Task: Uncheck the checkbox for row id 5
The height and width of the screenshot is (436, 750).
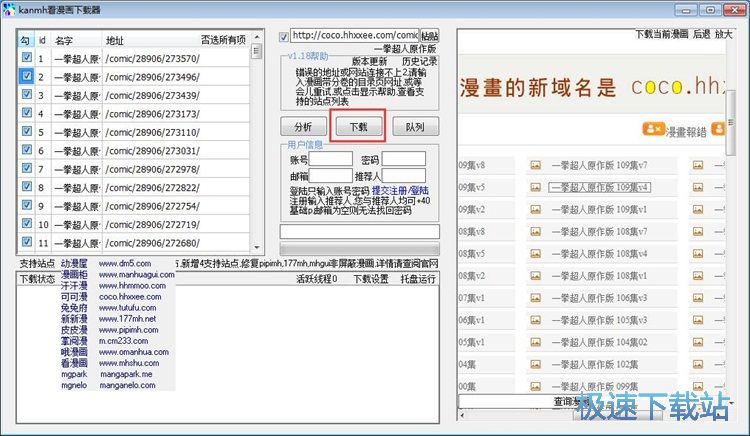Action: coord(27,131)
